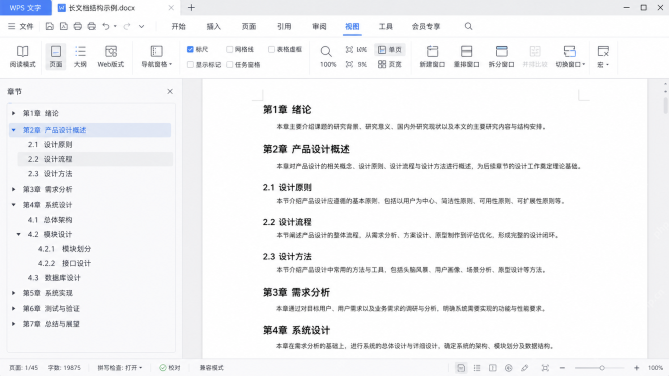Expand 第5章 系统实现 node
This screenshot has height=376, width=669.
pyautogui.click(x=14, y=293)
